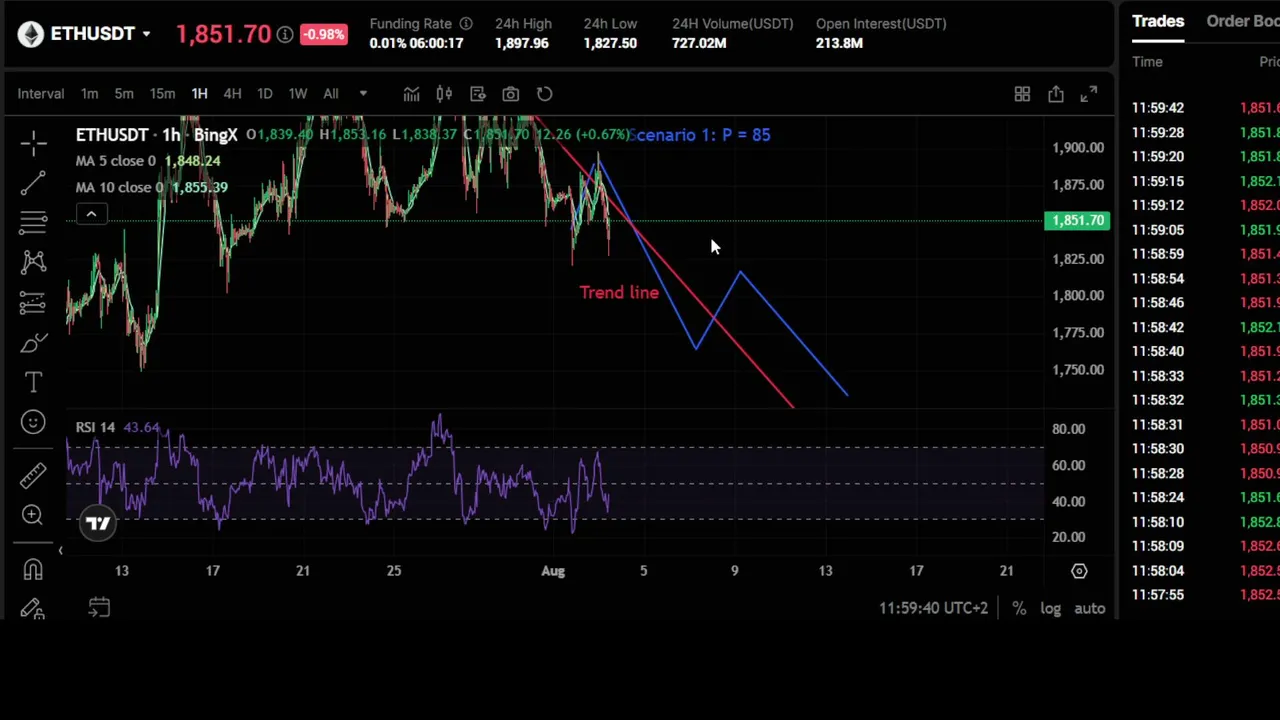This screenshot has height=720, width=1280.
Task: Expand the chart to fullscreen
Action: click(x=1088, y=94)
